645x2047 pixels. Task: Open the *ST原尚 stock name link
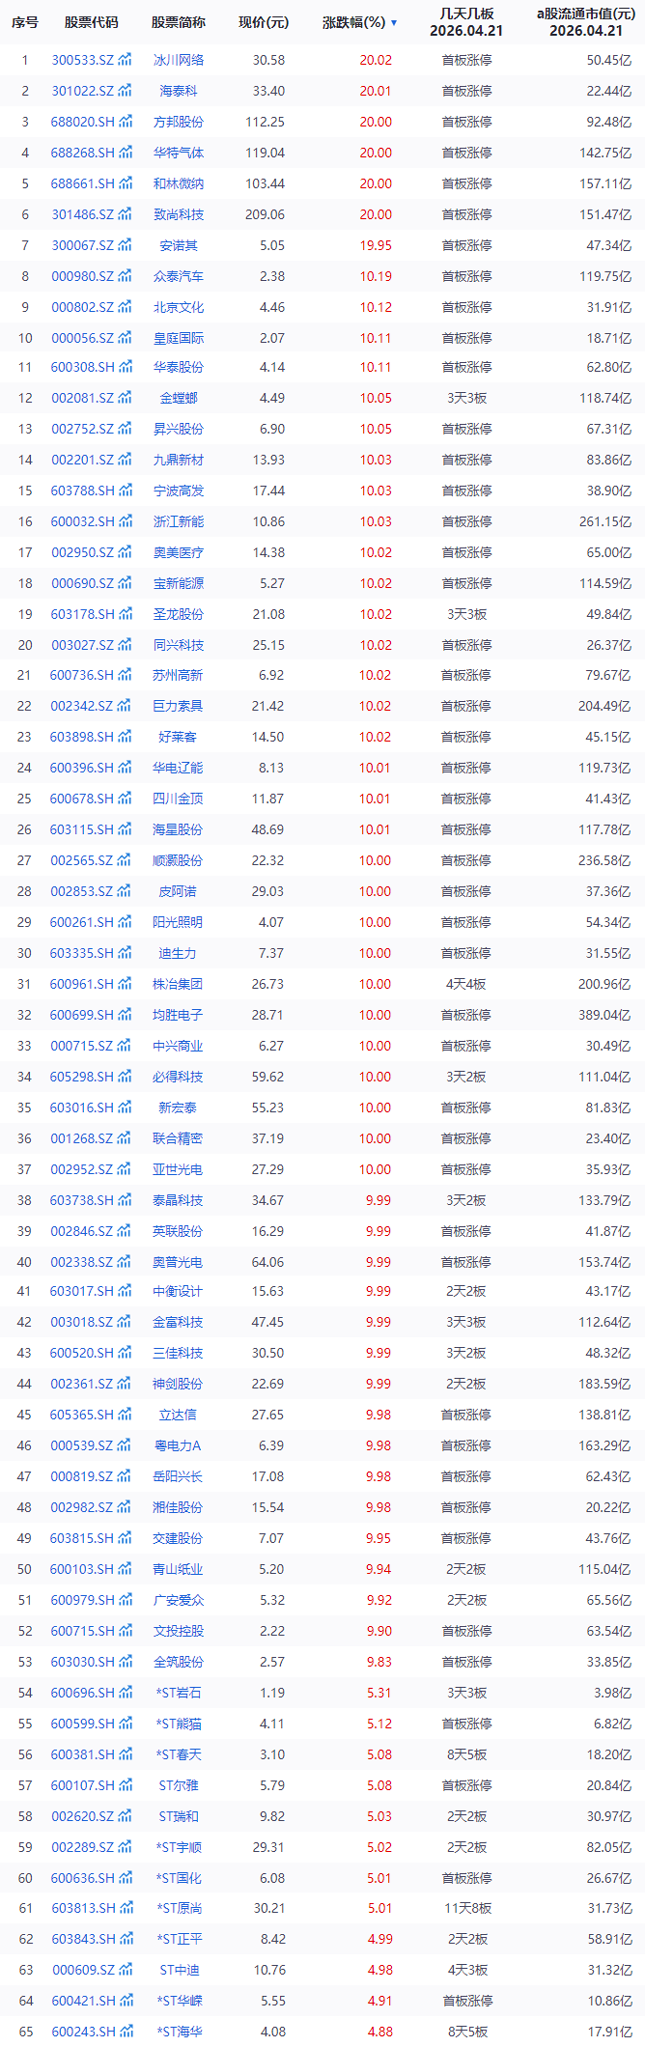point(180,1908)
